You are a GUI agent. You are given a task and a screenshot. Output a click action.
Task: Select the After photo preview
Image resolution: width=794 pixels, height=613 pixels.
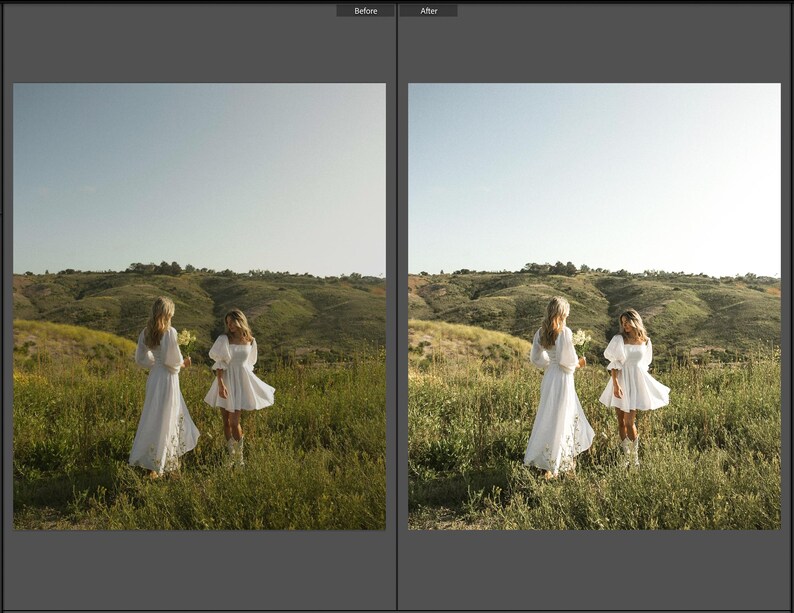594,306
